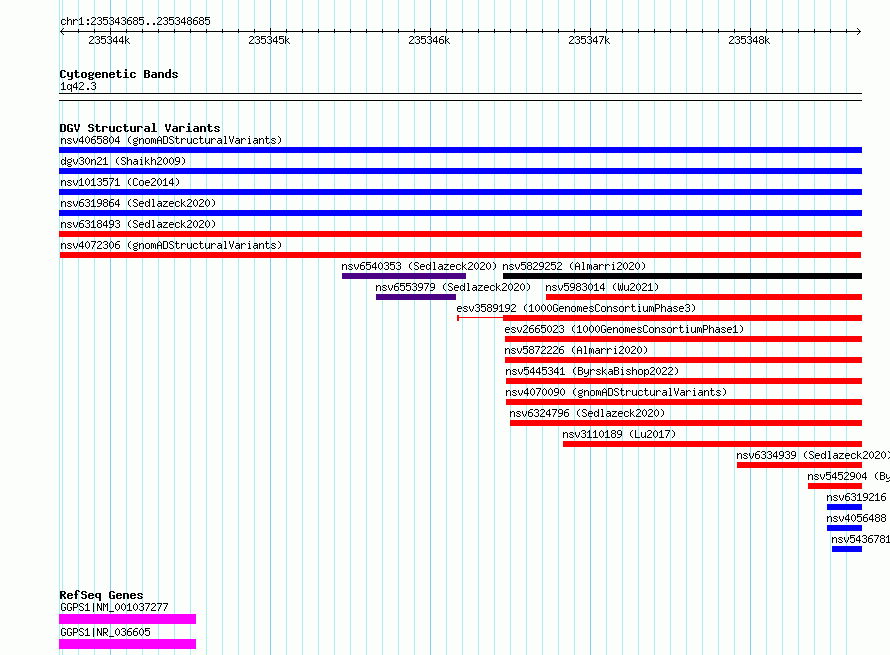Click the nsv6553979 (Sedlazeck2020) label
The height and width of the screenshot is (655, 890).
[453, 287]
